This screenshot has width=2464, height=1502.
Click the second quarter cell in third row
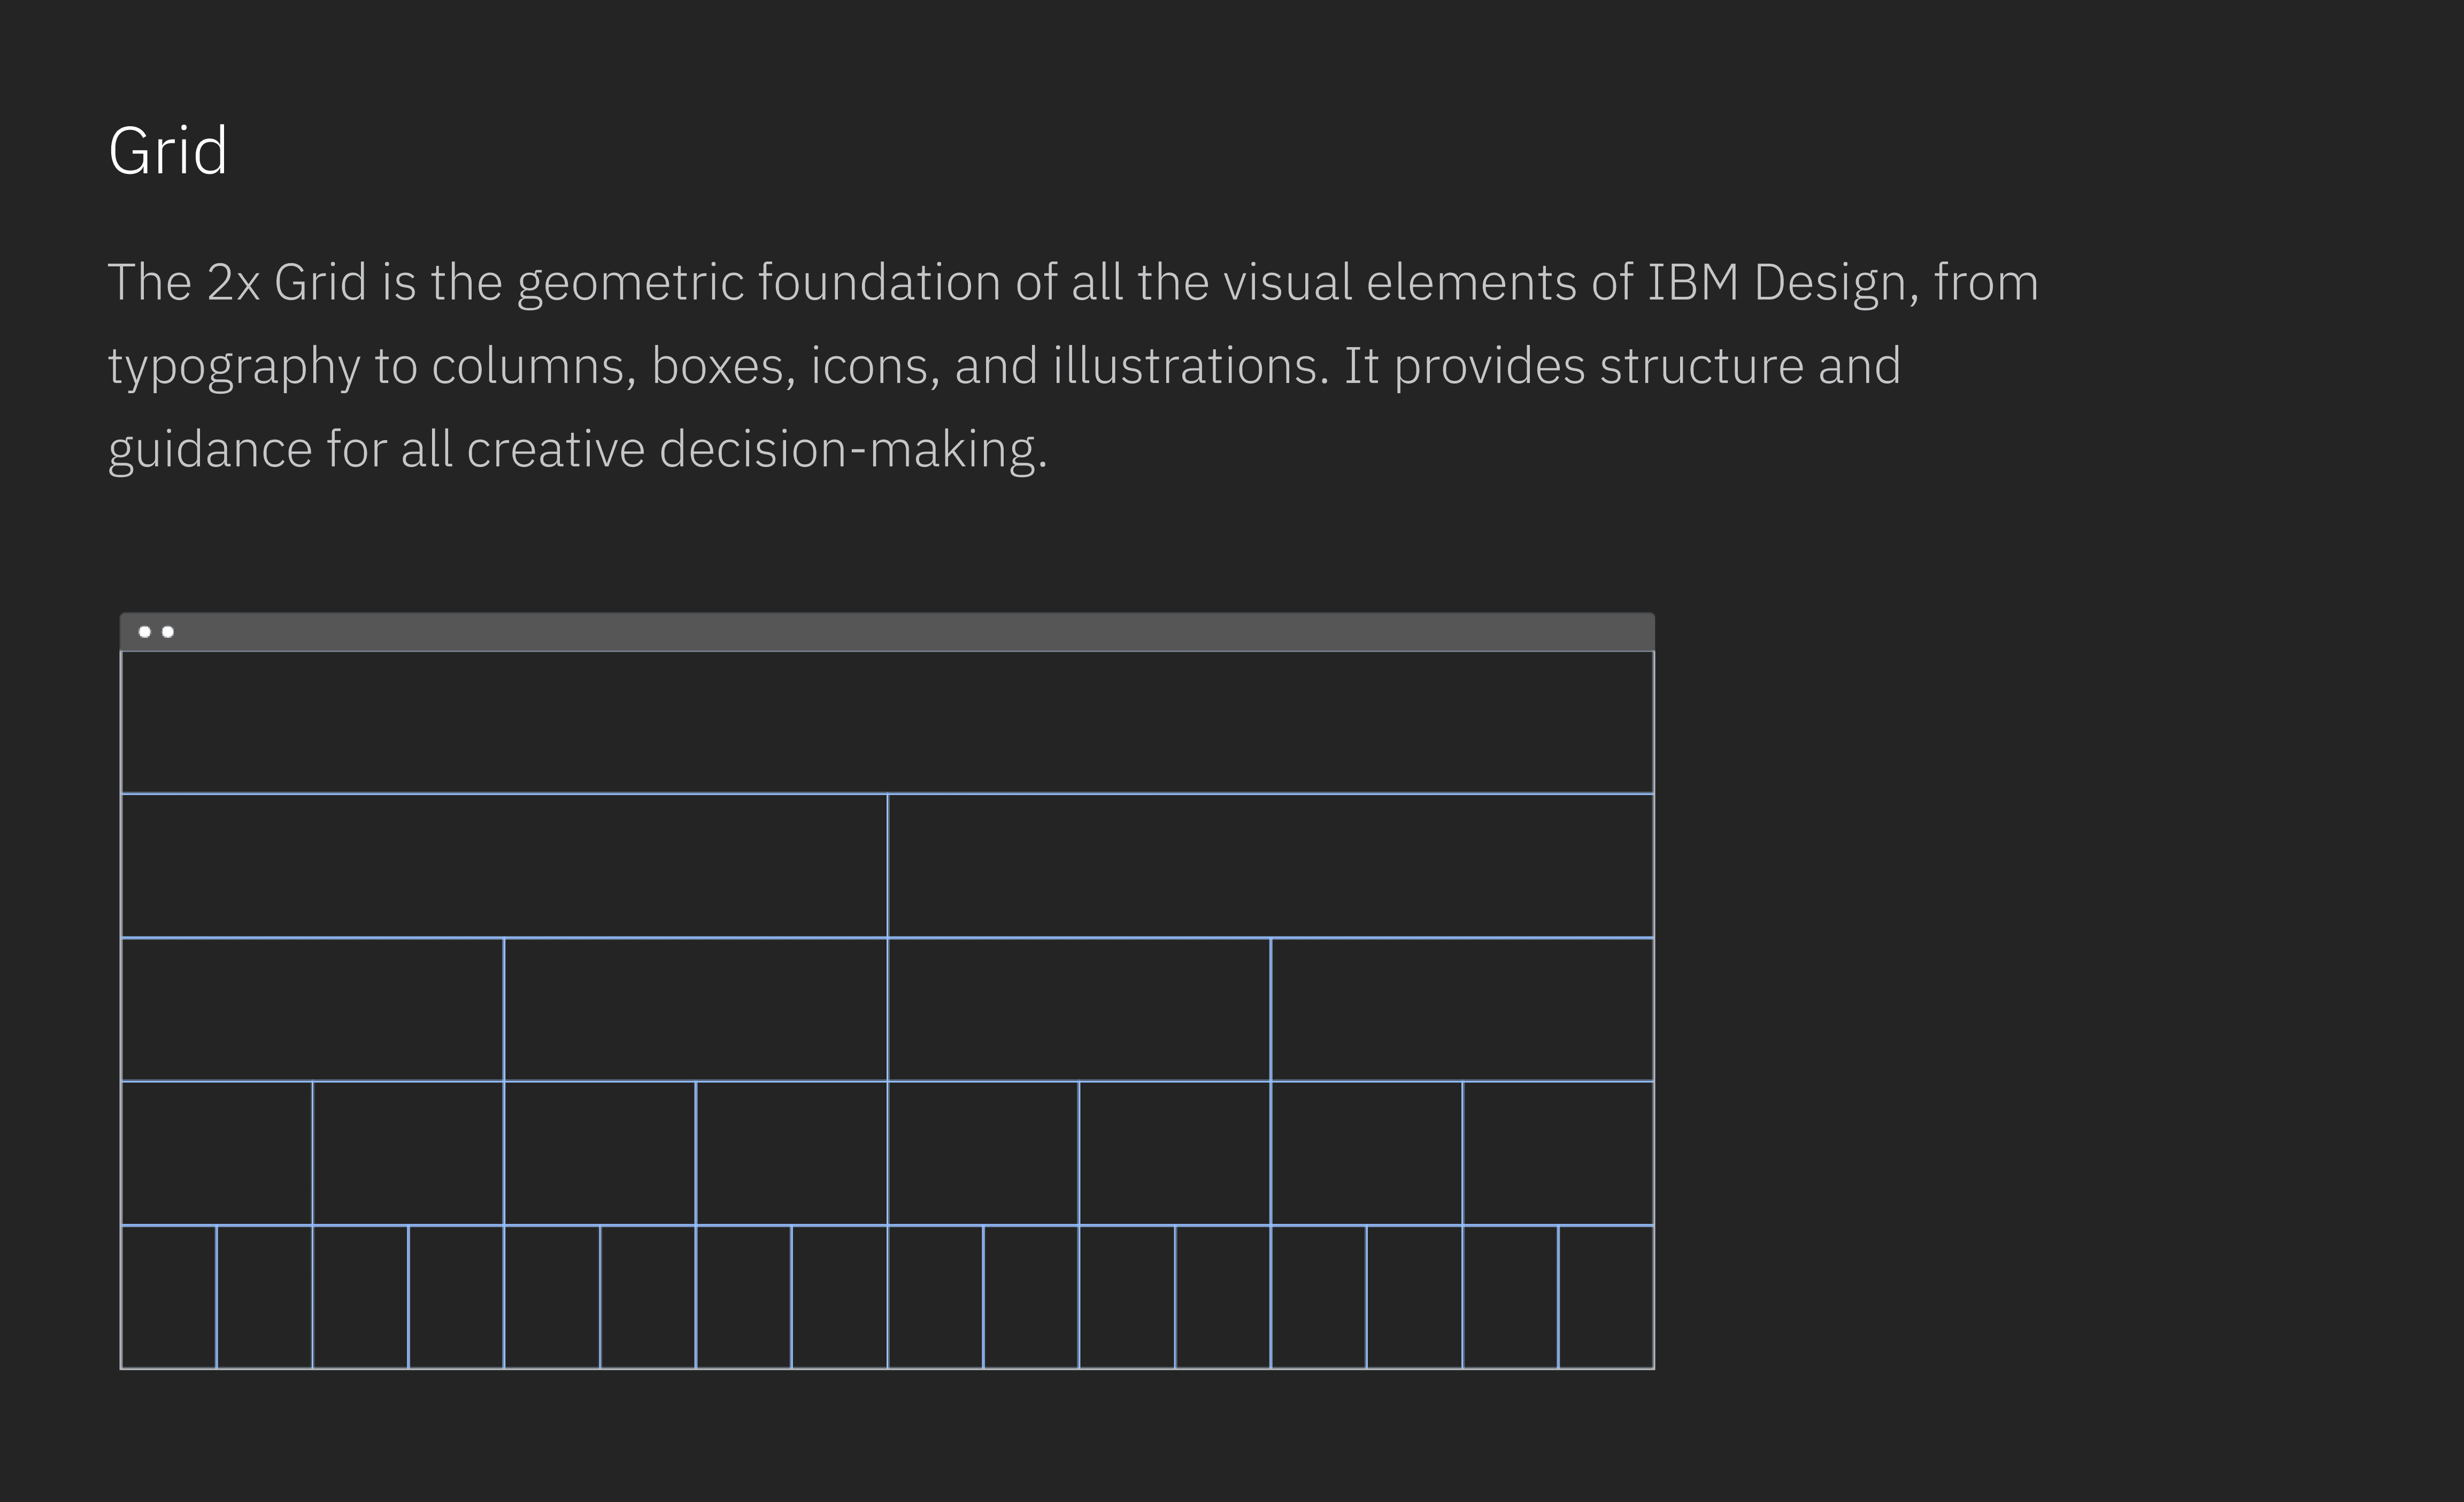(x=695, y=1009)
